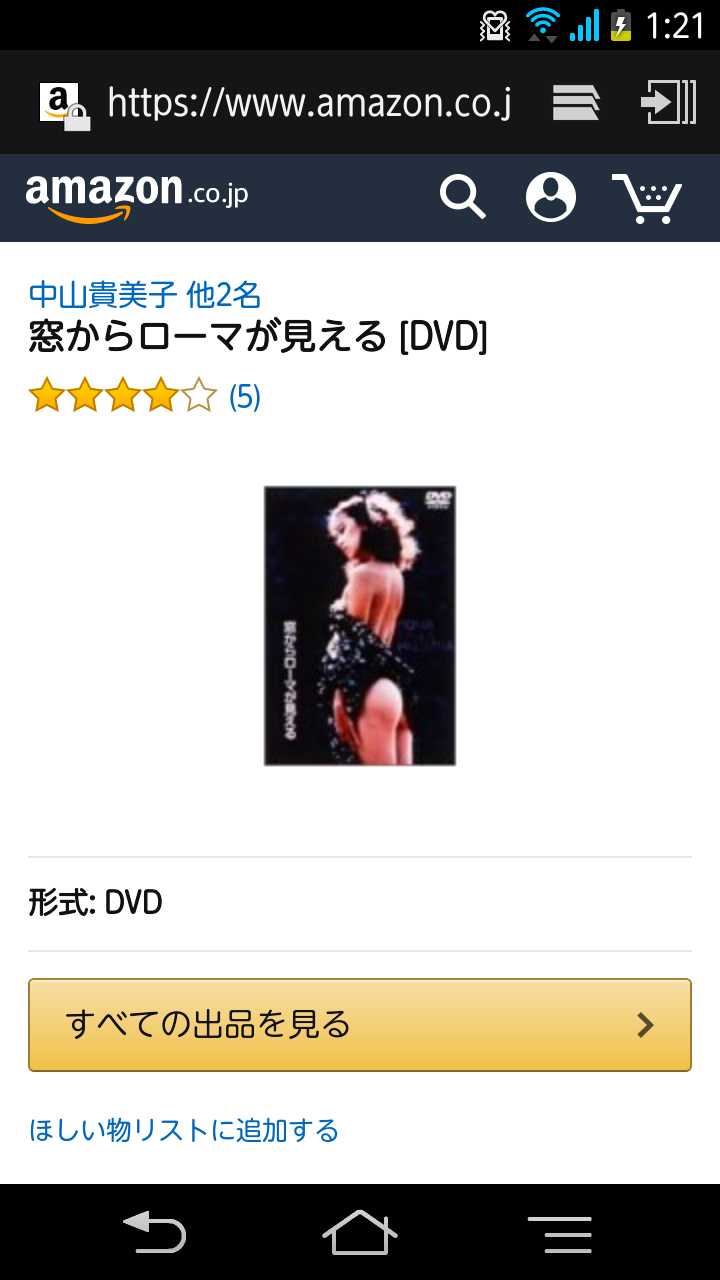Open the Android menu navigation button
Image resolution: width=720 pixels, height=1280 pixels.
560,1234
